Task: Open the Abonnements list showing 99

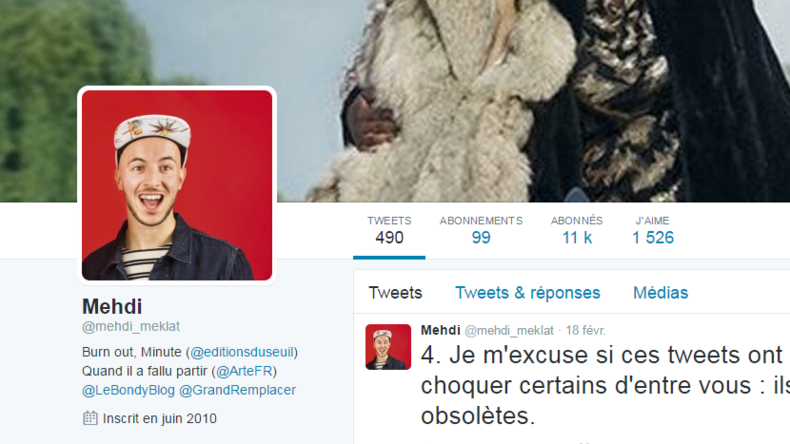Action: pyautogui.click(x=481, y=230)
